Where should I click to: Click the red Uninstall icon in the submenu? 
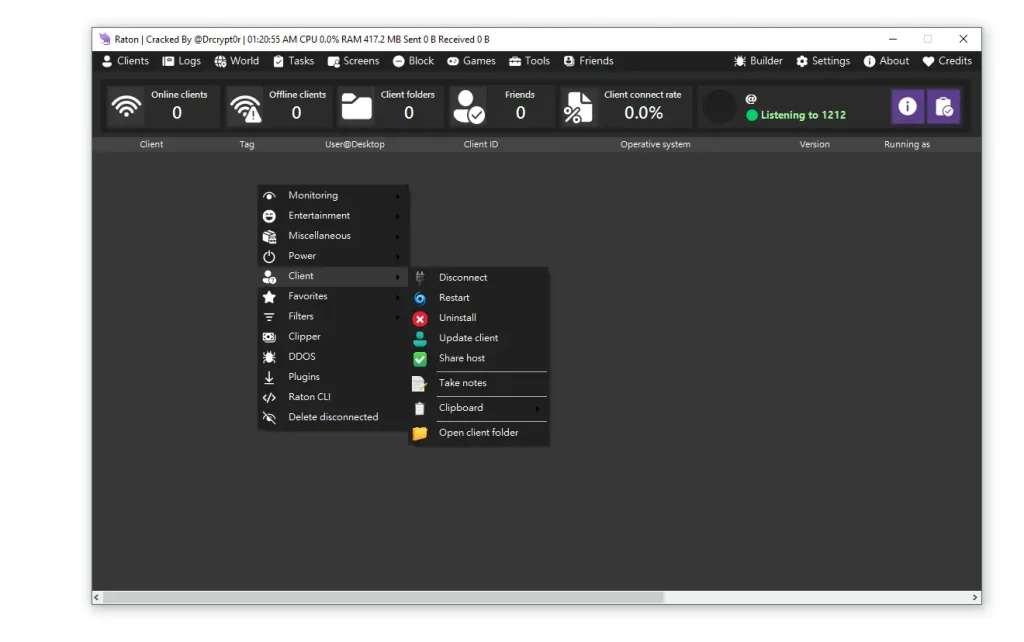coord(419,317)
